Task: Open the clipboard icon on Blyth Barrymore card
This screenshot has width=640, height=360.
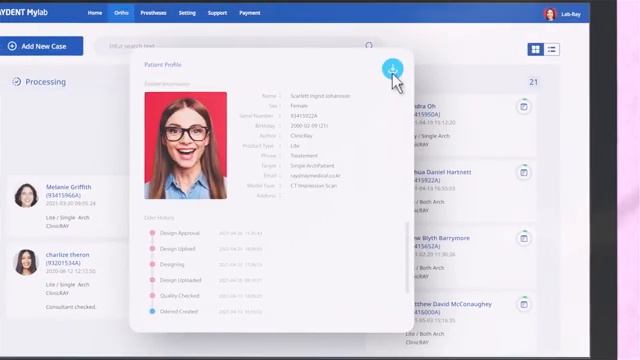Action: tap(524, 238)
